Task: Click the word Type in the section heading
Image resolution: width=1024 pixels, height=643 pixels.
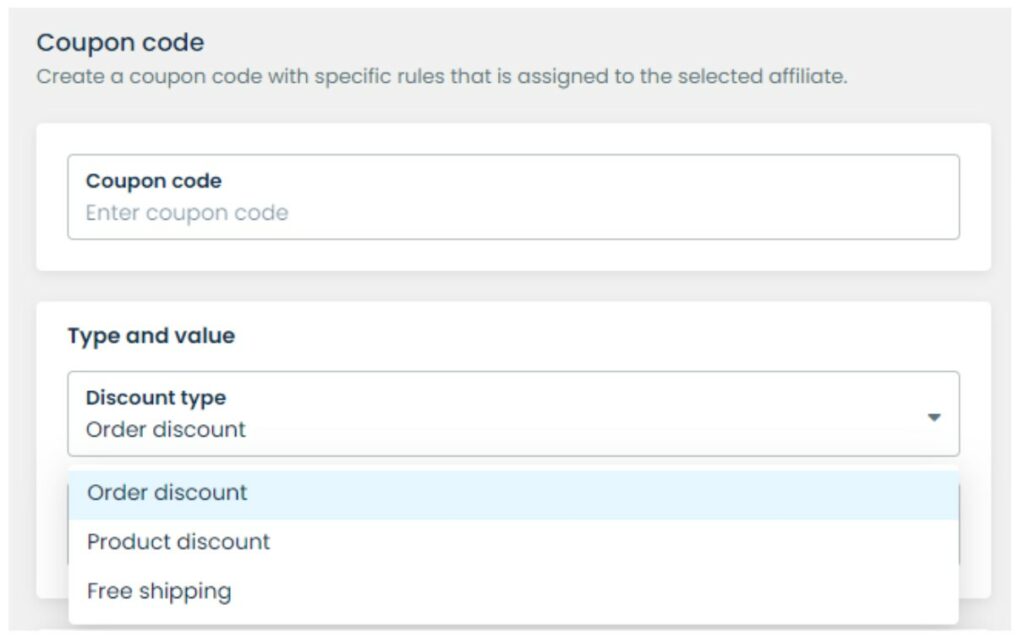Action: [92, 336]
